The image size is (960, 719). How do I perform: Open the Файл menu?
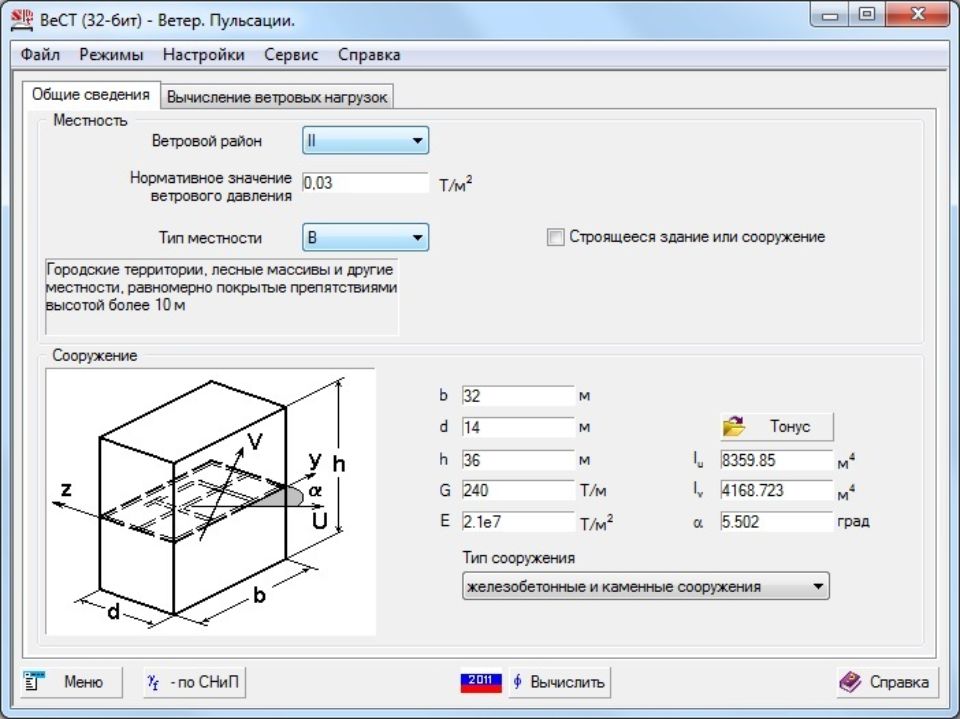pos(40,55)
